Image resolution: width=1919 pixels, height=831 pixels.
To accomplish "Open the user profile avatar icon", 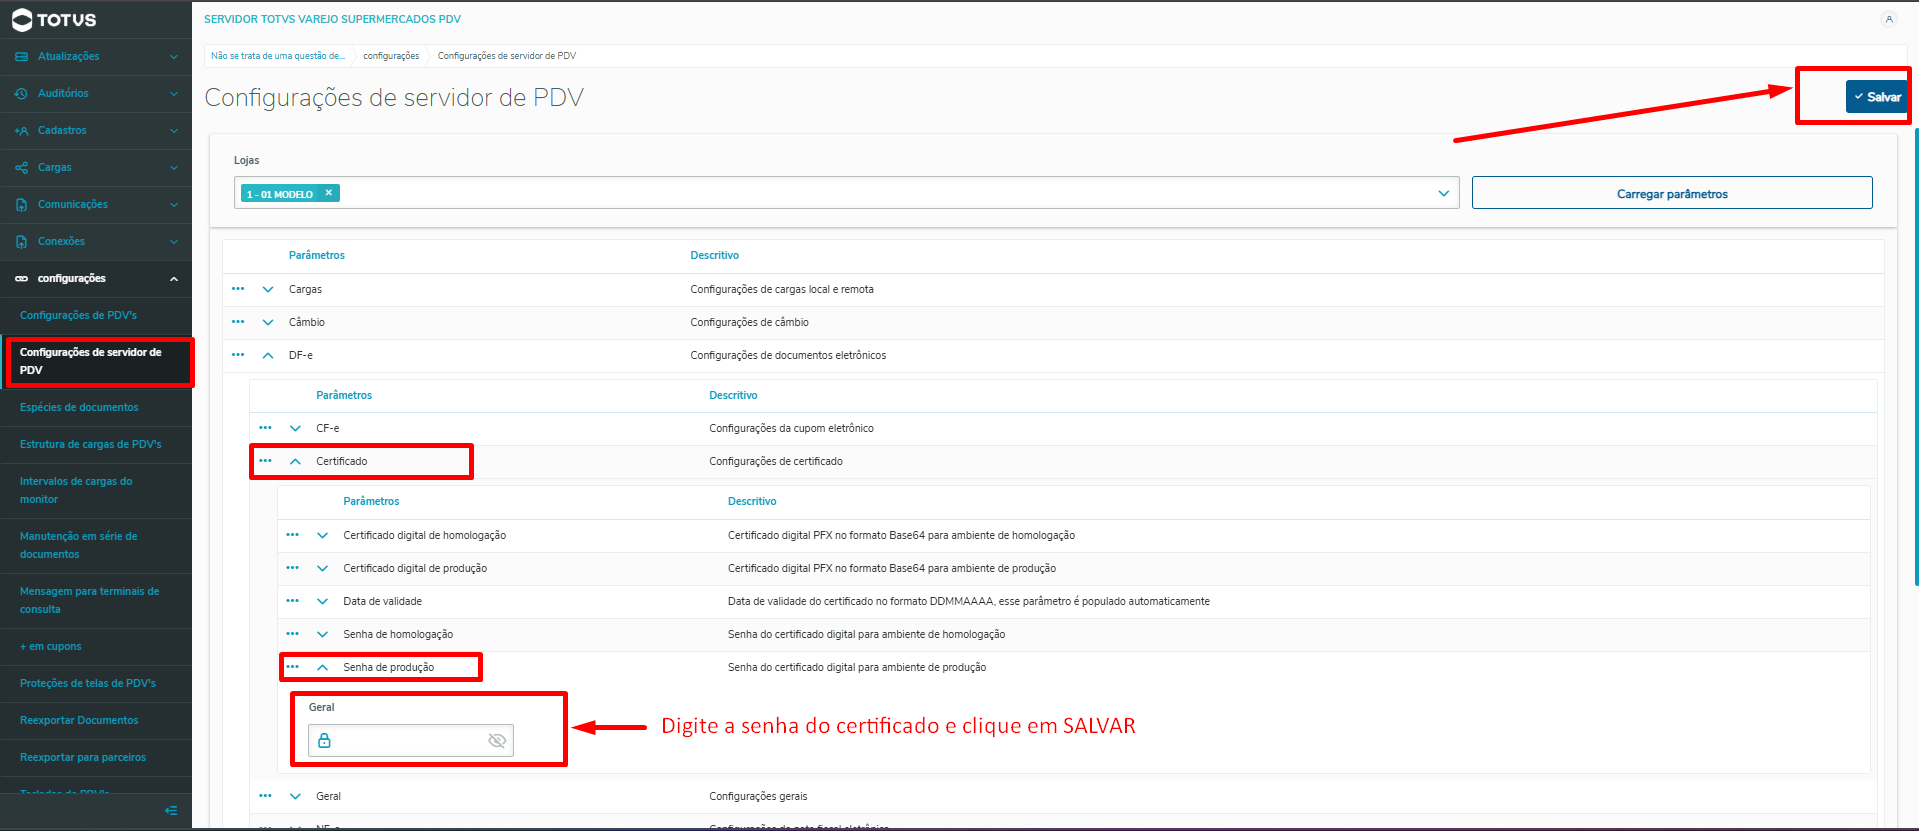I will [1889, 19].
